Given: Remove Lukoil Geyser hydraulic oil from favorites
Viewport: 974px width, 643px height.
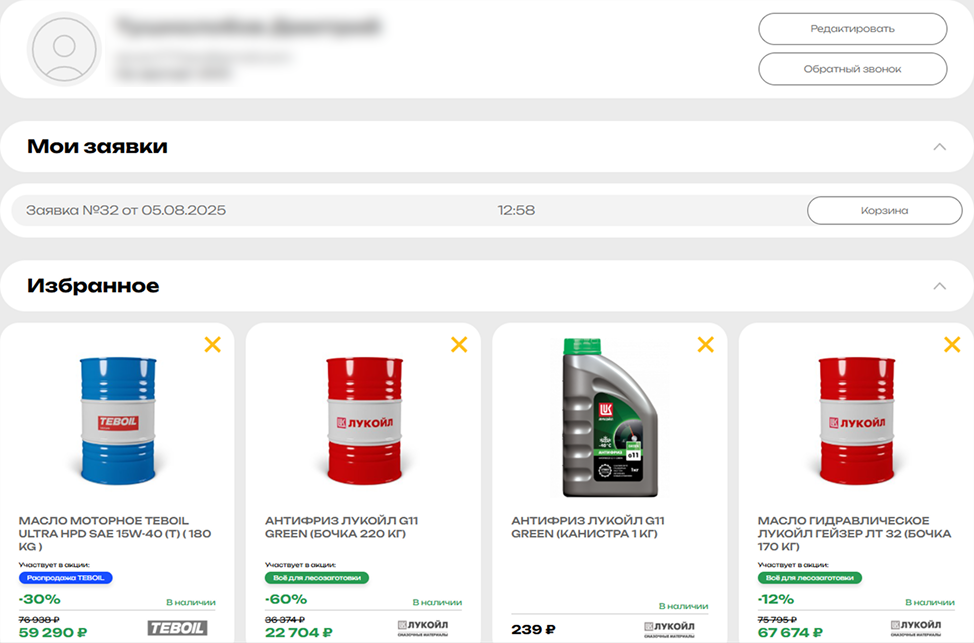Looking at the screenshot, I should coord(952,345).
